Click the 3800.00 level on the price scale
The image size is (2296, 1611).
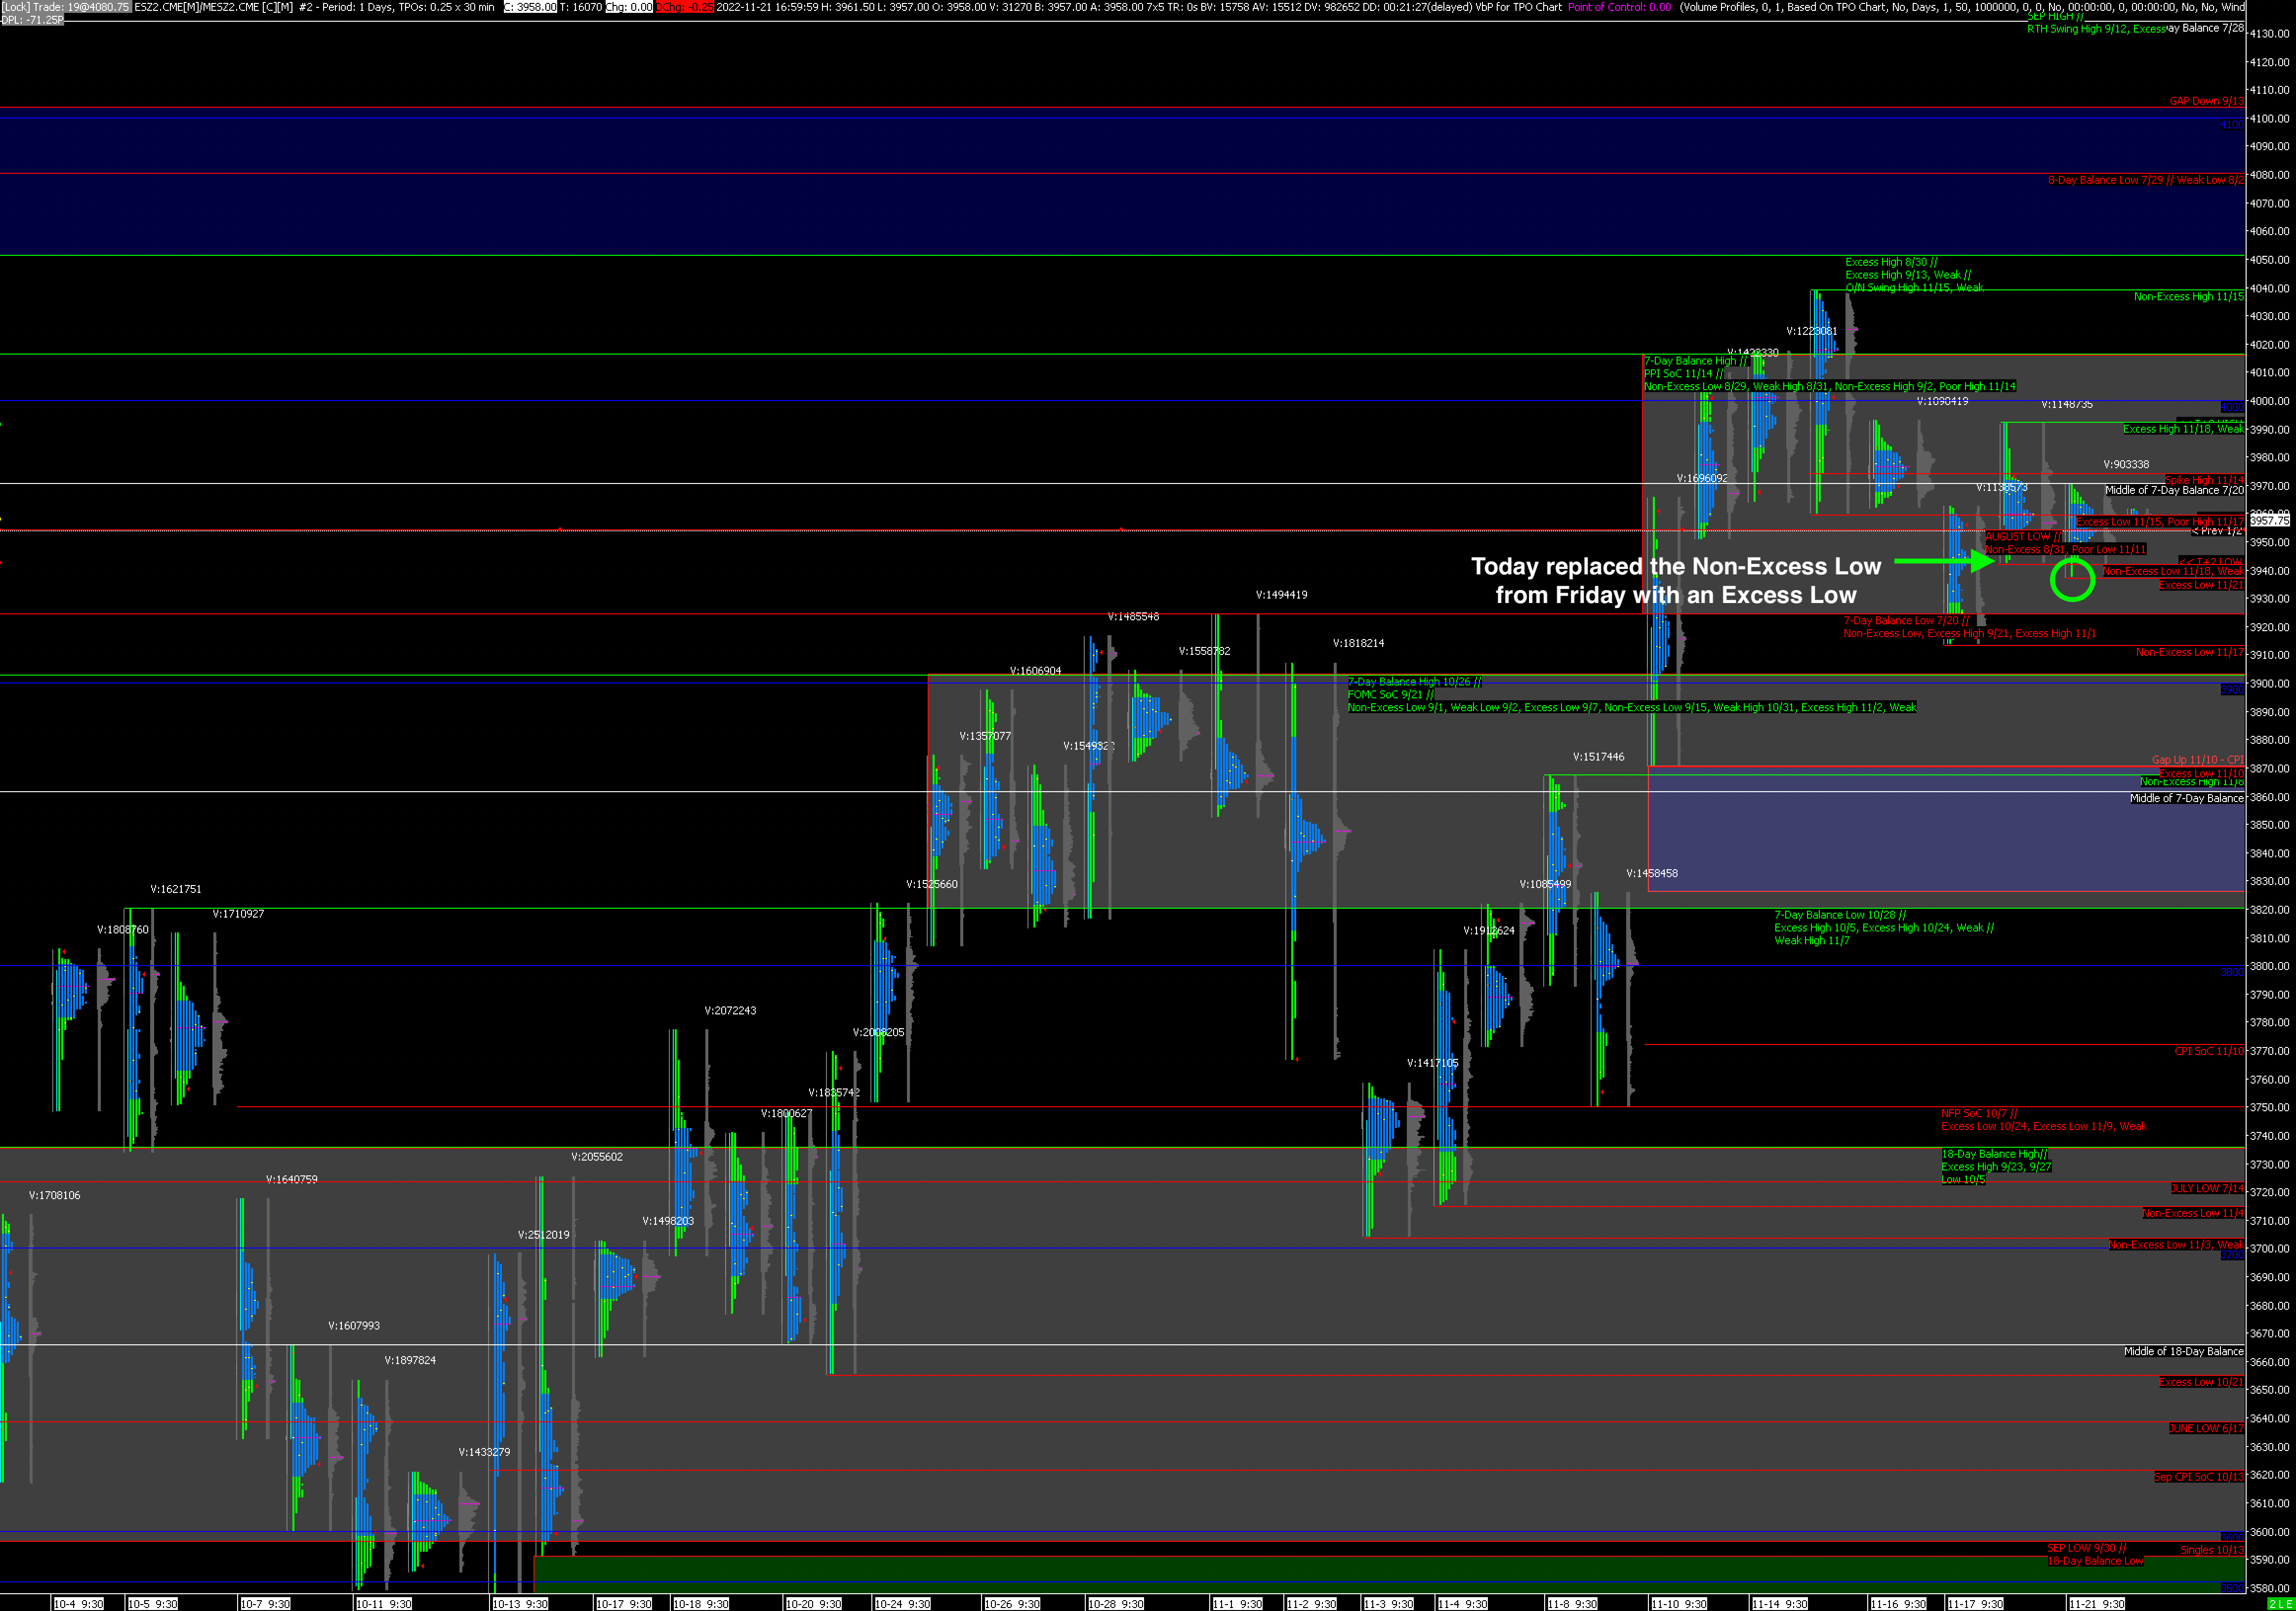click(x=2269, y=967)
